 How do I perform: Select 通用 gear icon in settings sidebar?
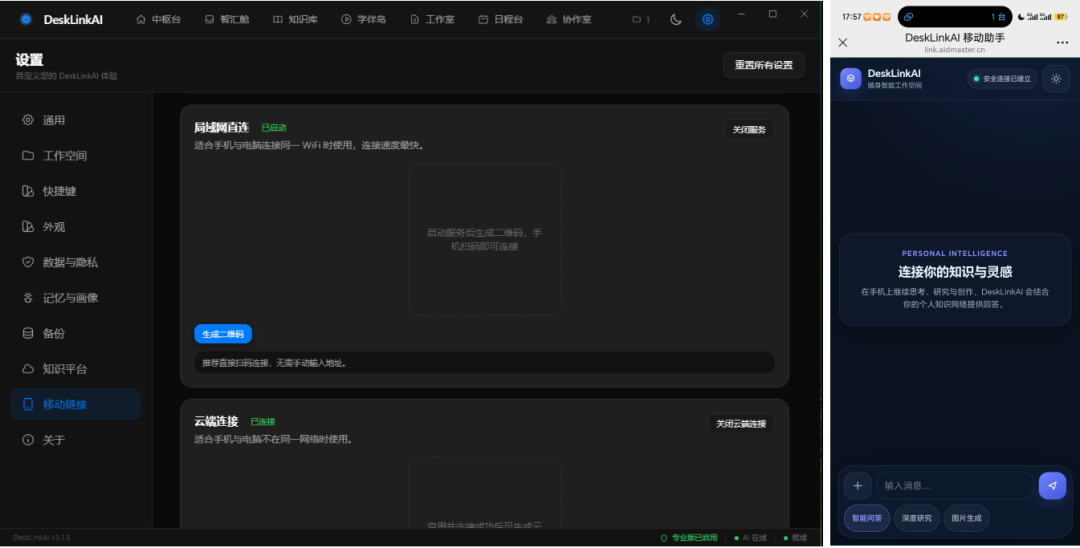(28, 120)
